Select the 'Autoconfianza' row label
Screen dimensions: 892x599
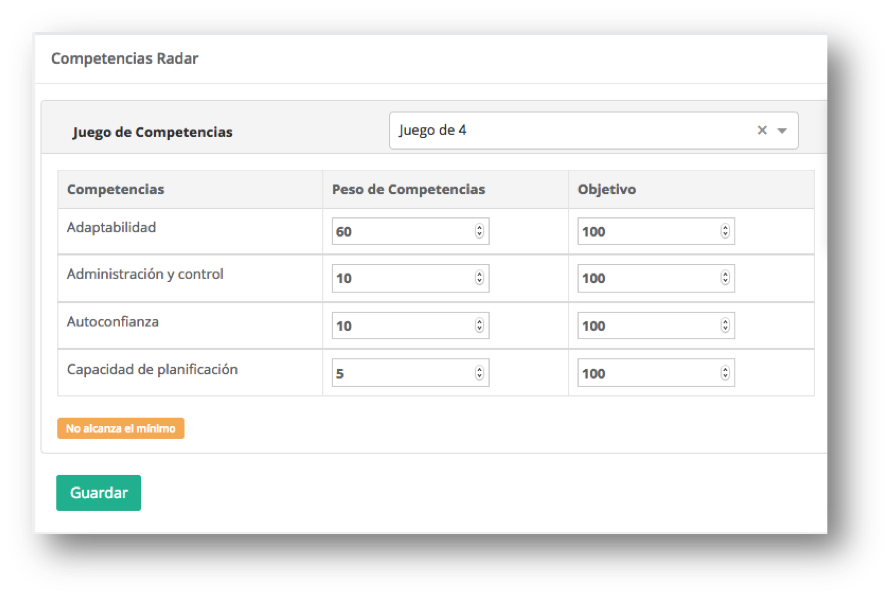[113, 322]
